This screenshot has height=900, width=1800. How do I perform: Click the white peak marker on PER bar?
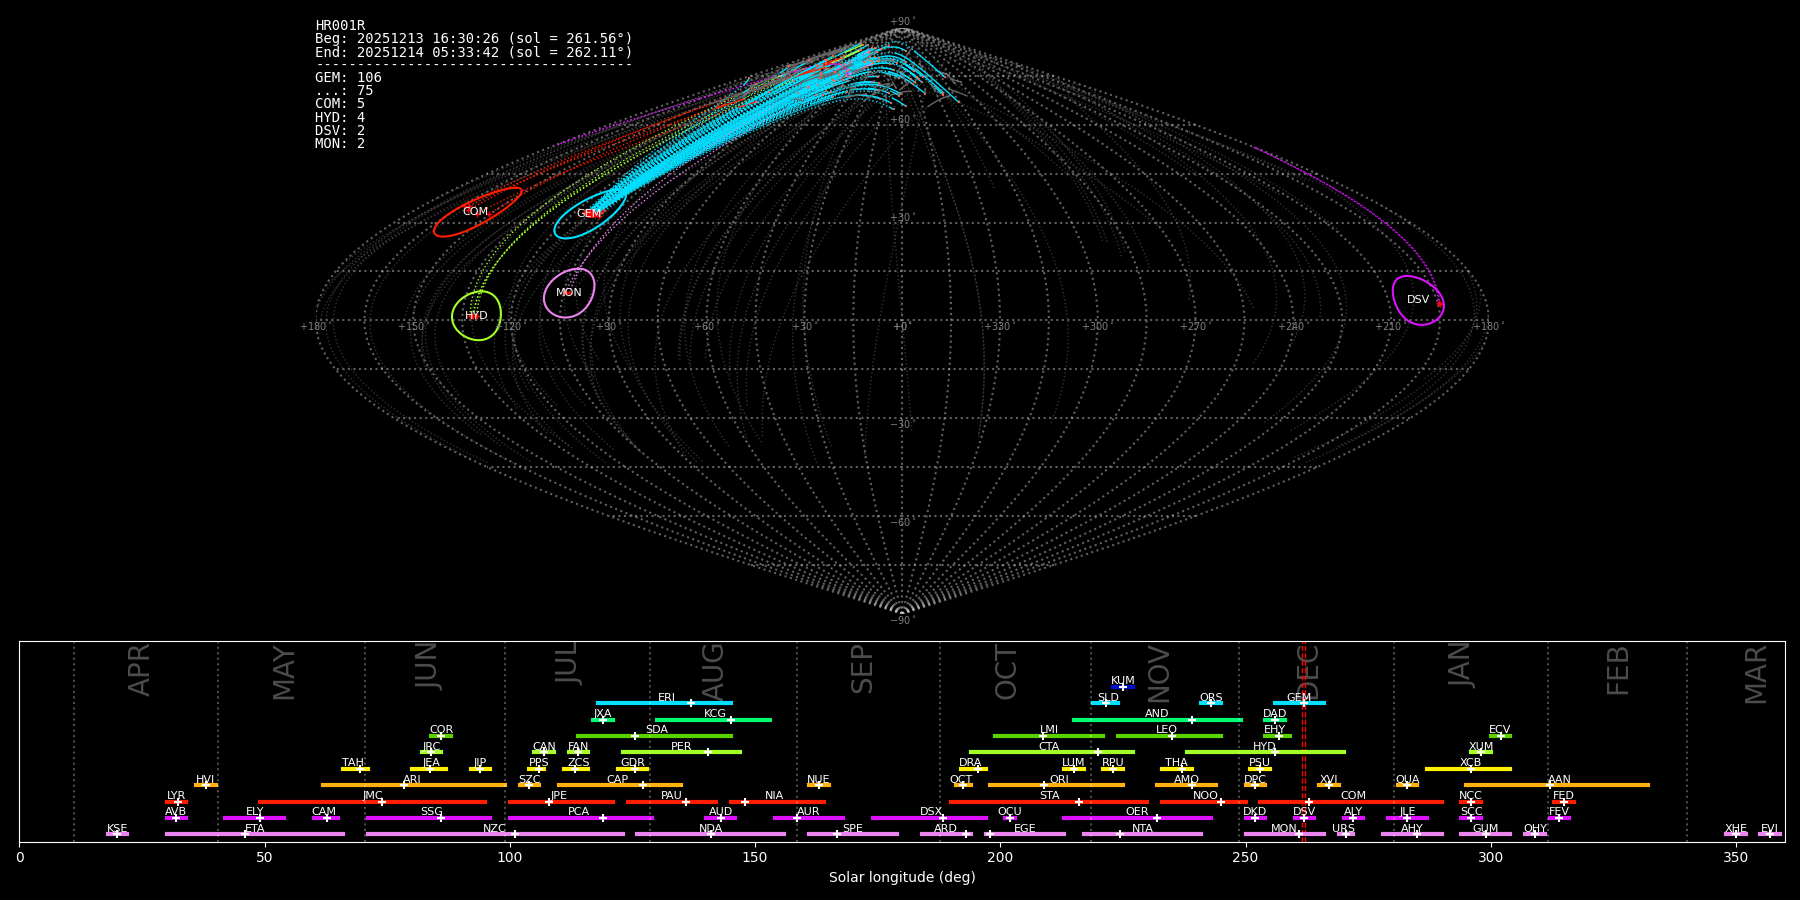[708, 752]
